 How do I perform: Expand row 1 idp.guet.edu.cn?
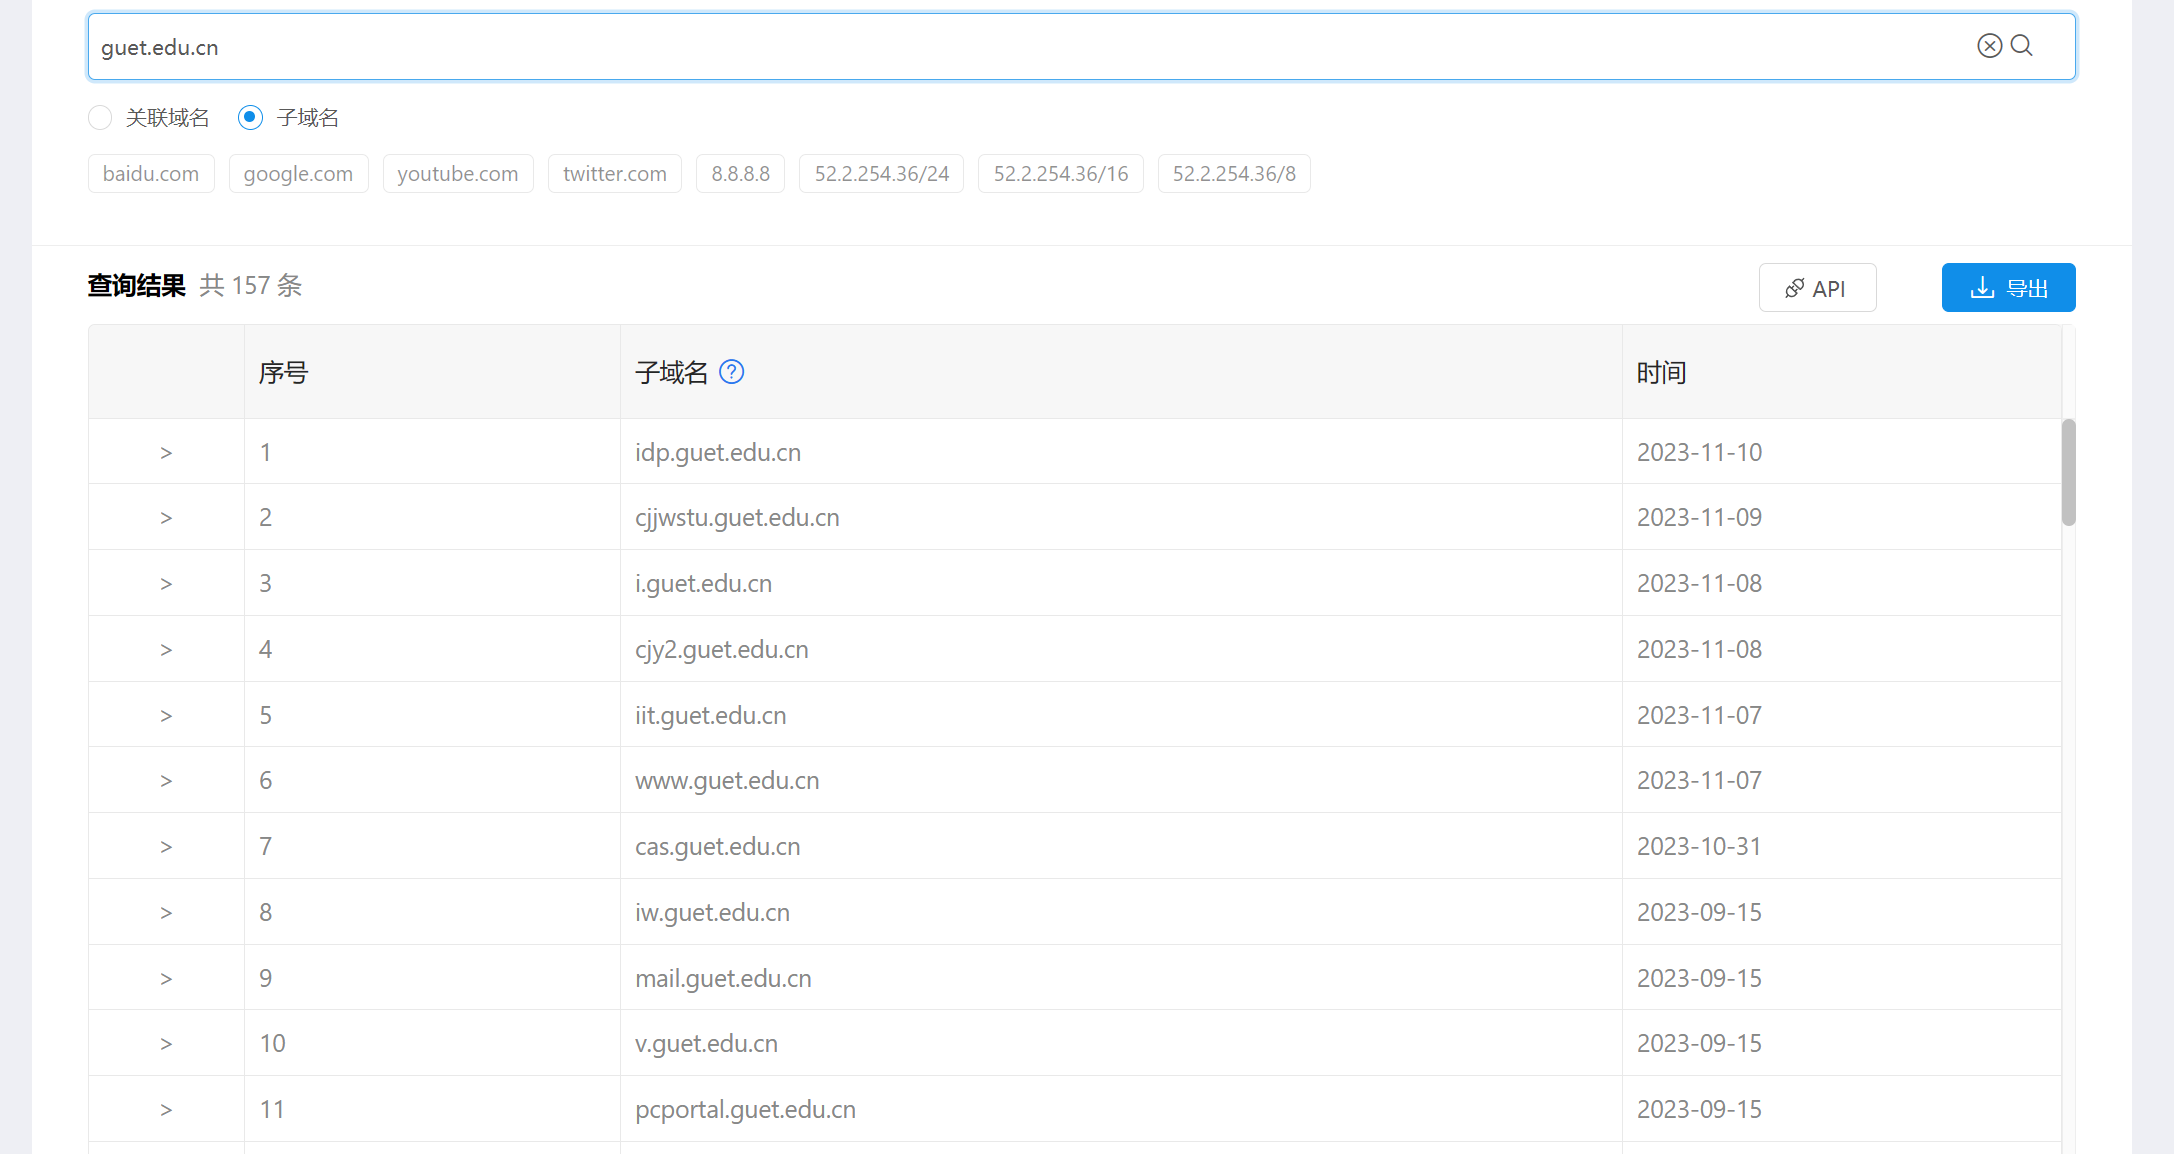tap(166, 453)
